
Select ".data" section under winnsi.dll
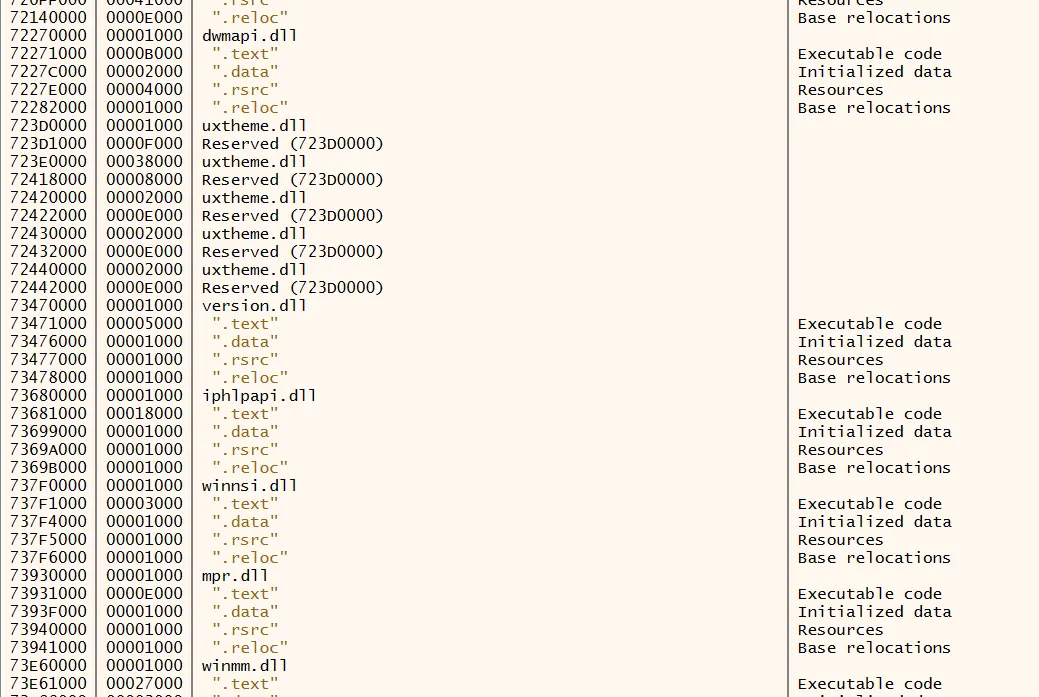(245, 521)
